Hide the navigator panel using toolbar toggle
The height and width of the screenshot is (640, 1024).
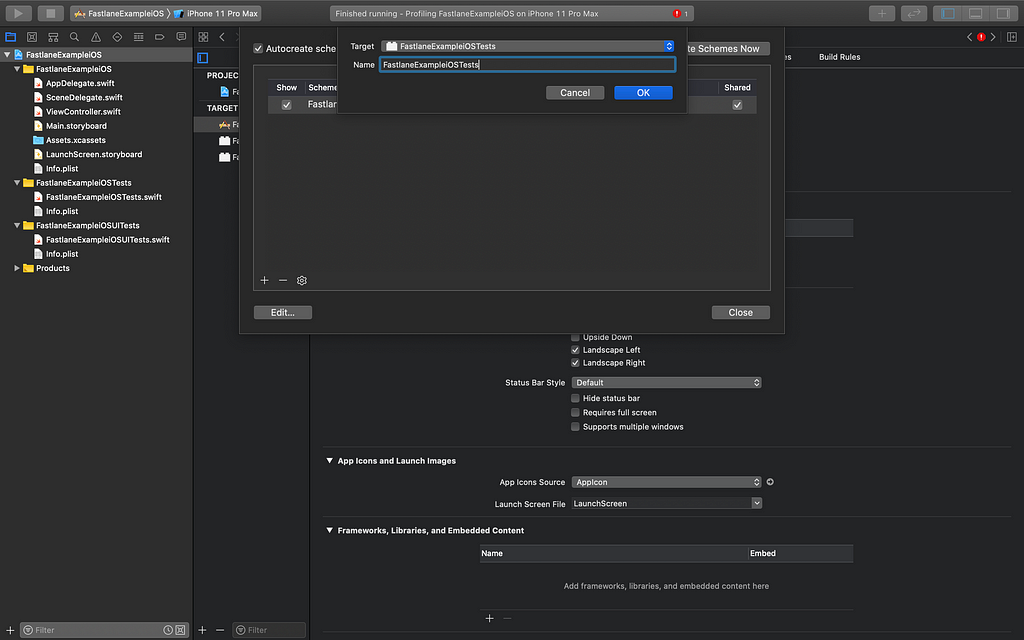948,13
